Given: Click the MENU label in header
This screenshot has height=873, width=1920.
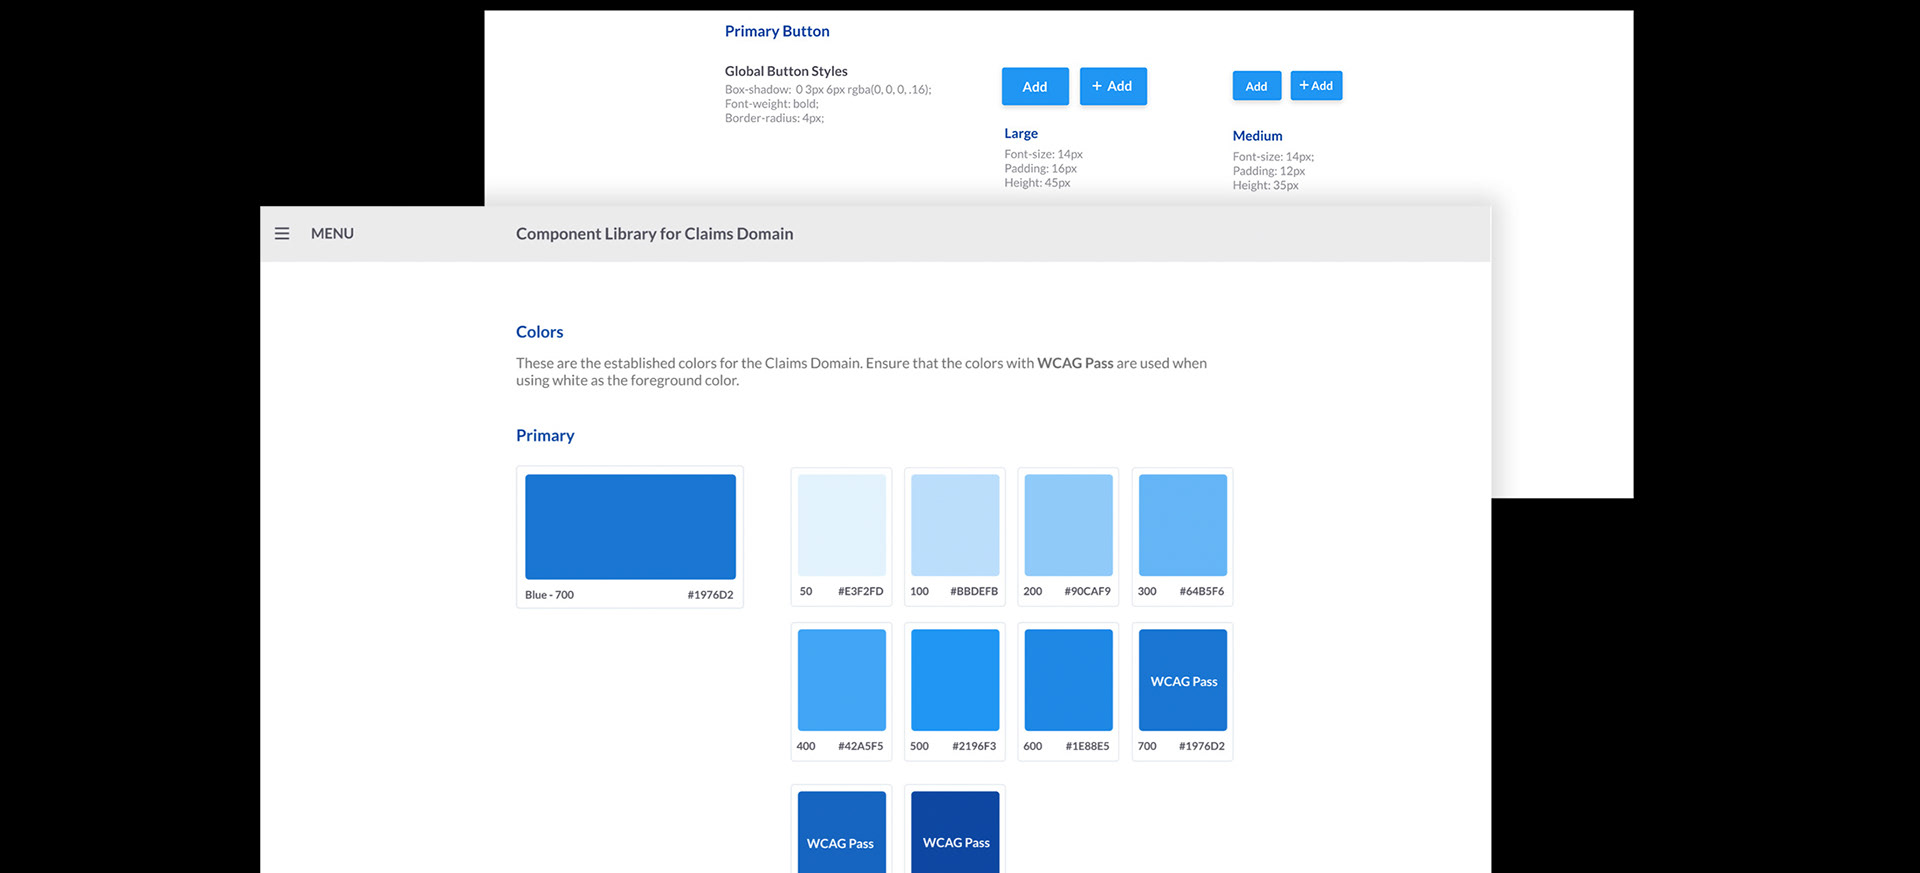Looking at the screenshot, I should 332,233.
